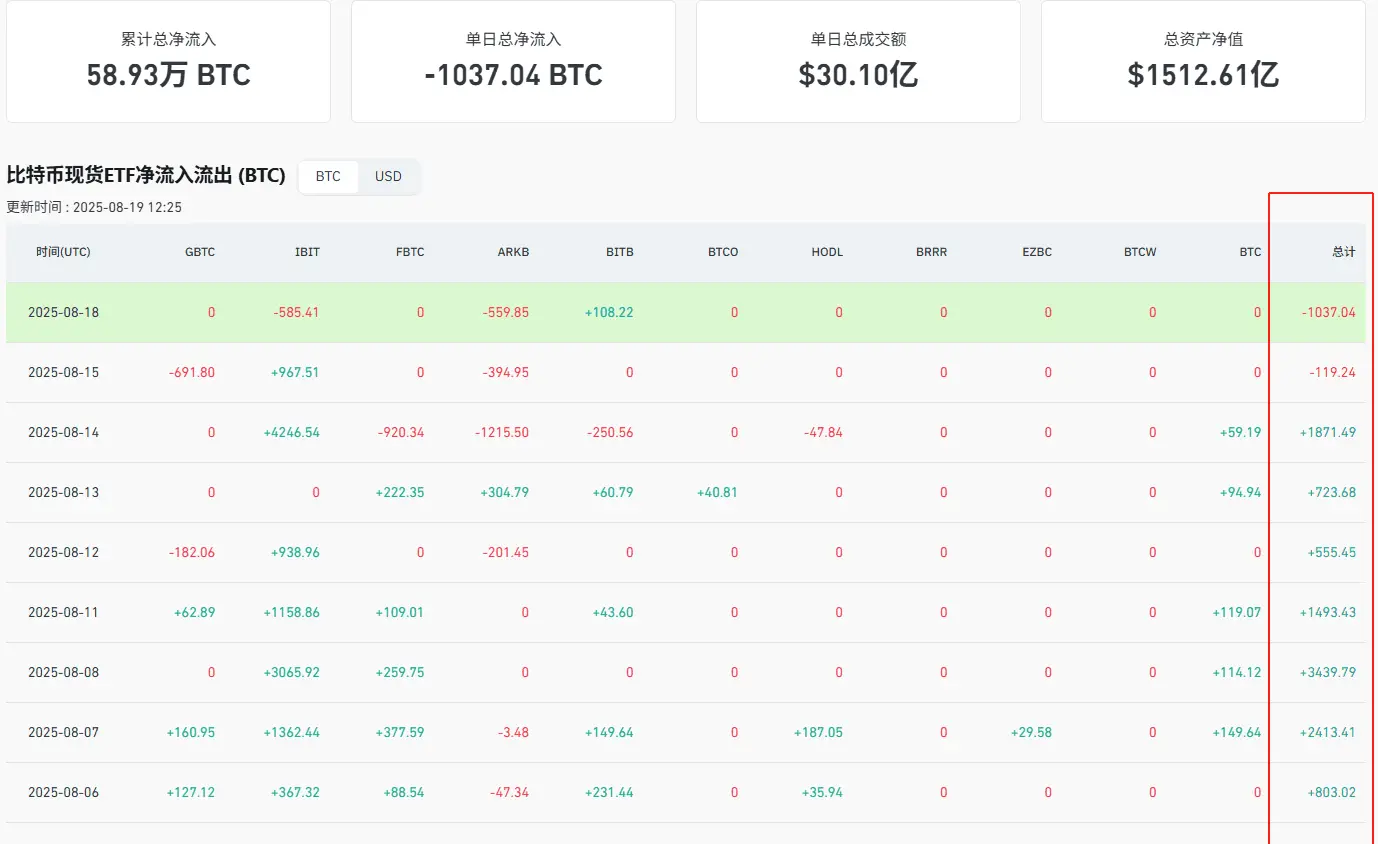Click the -559.85 ARKB value
The image size is (1378, 844).
point(505,312)
